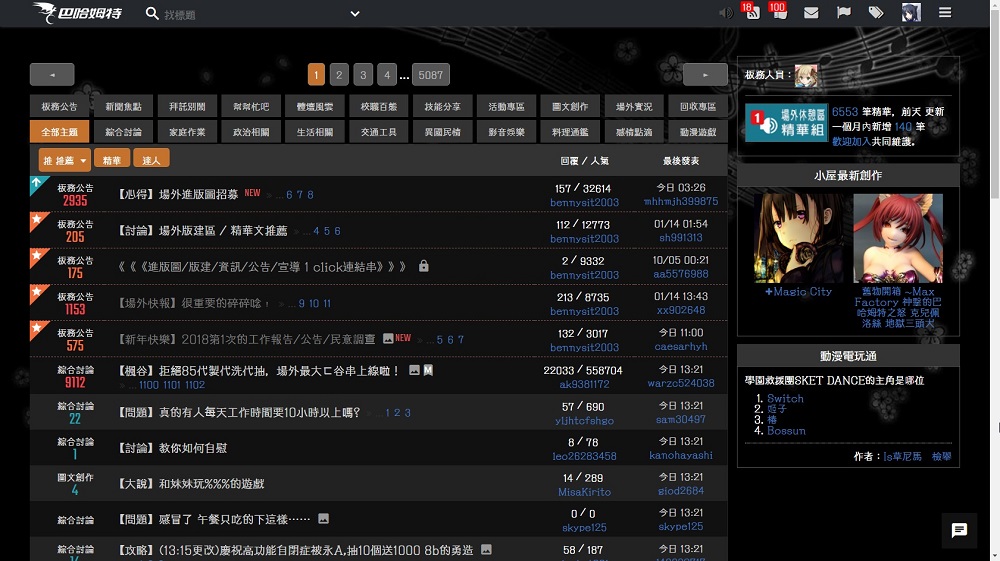The width and height of the screenshot is (1000, 561).
Task: Open the red-haired figure artwork thumbnail
Action: (x=898, y=238)
